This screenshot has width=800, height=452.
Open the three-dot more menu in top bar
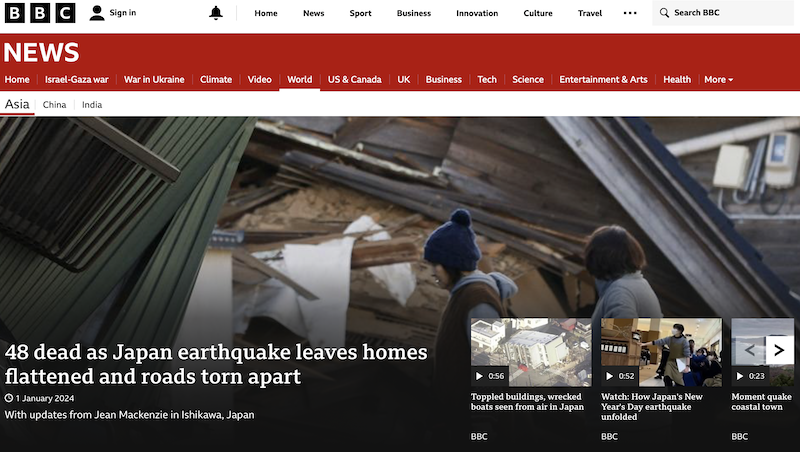click(x=630, y=13)
